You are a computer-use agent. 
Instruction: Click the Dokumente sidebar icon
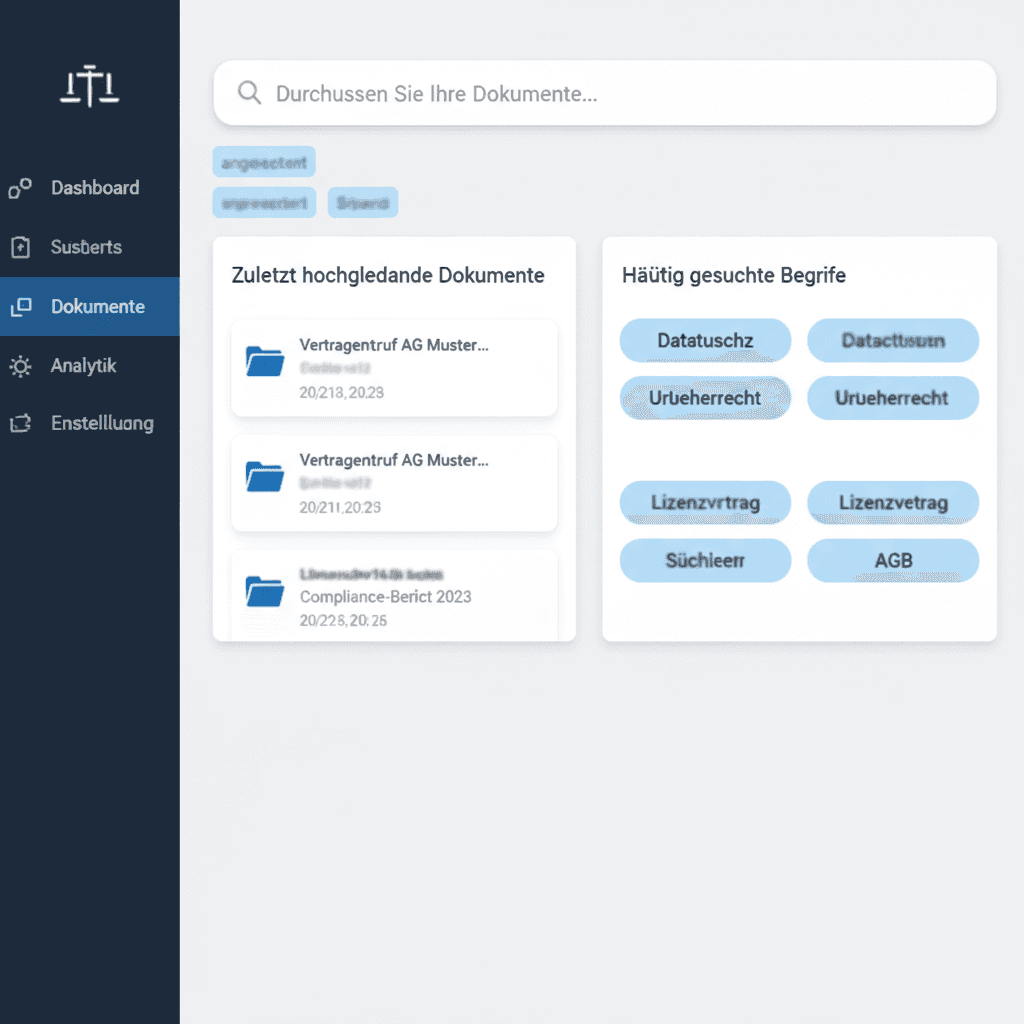click(21, 306)
